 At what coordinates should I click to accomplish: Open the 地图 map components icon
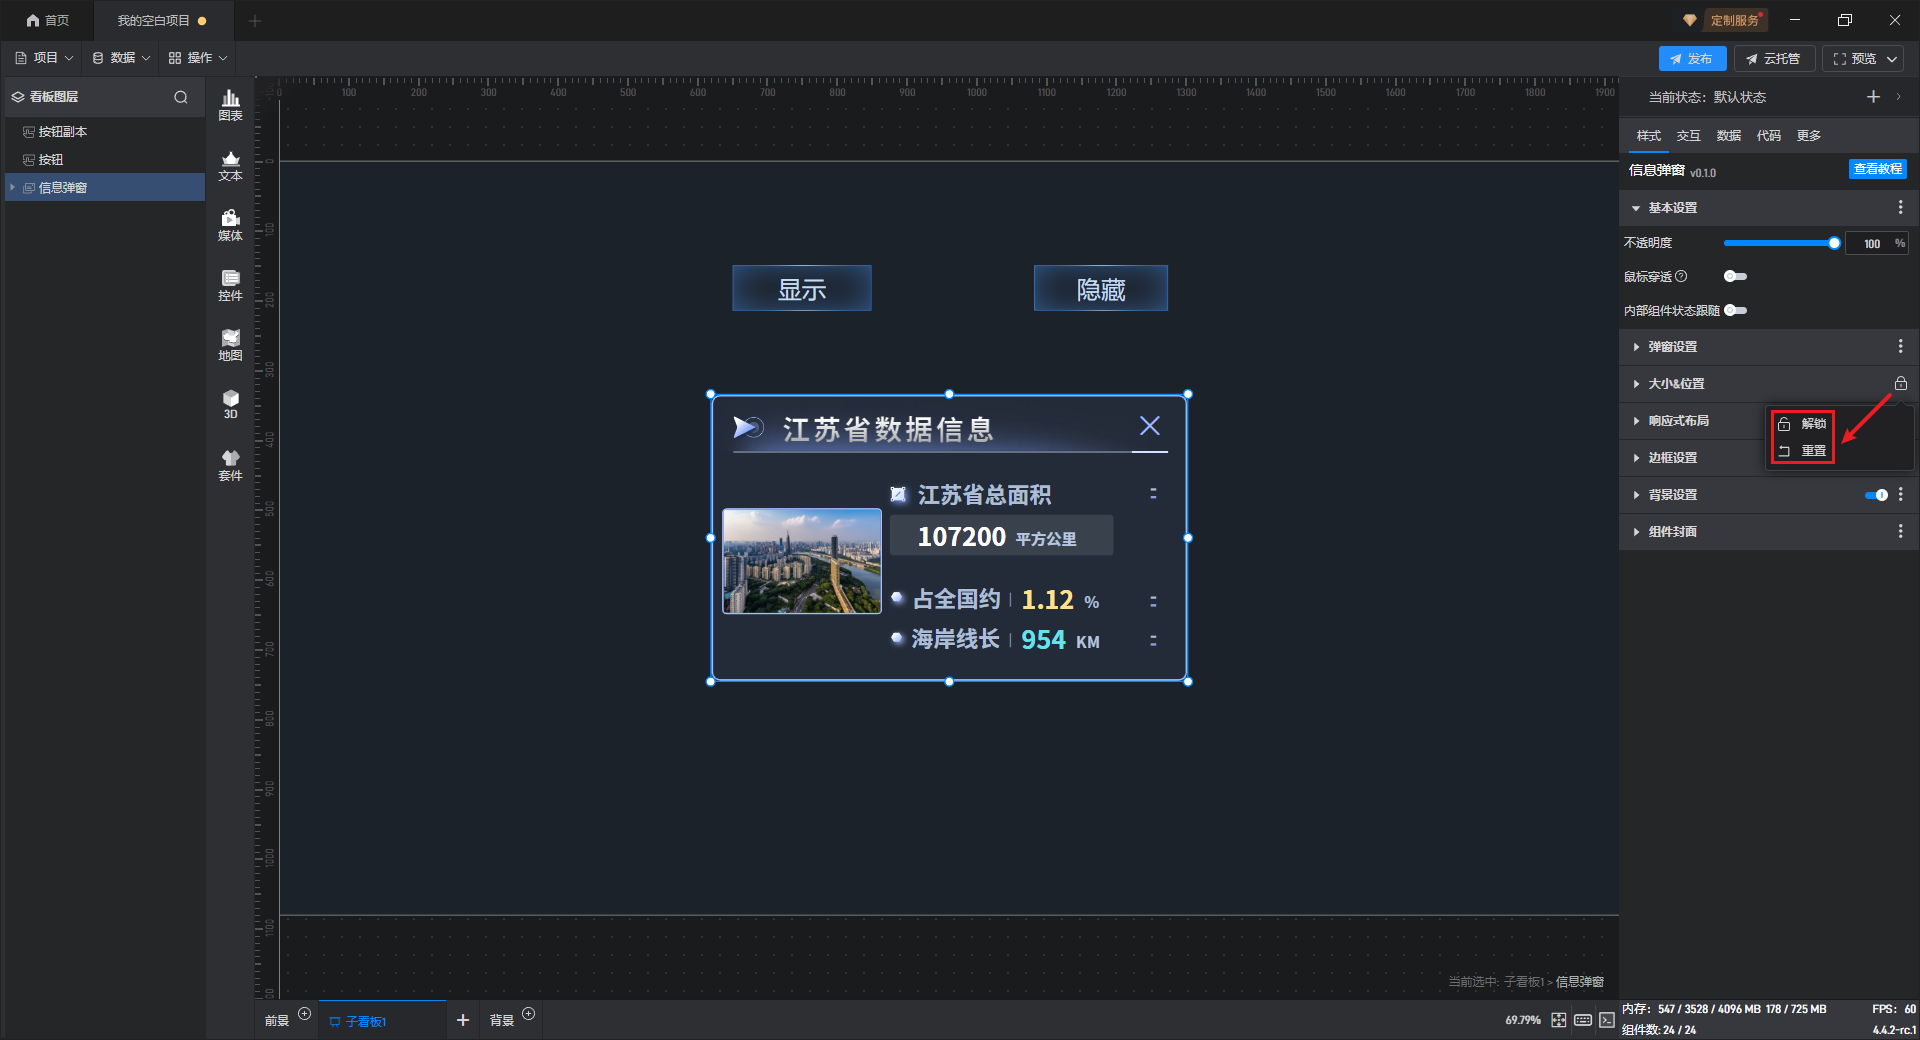[230, 345]
